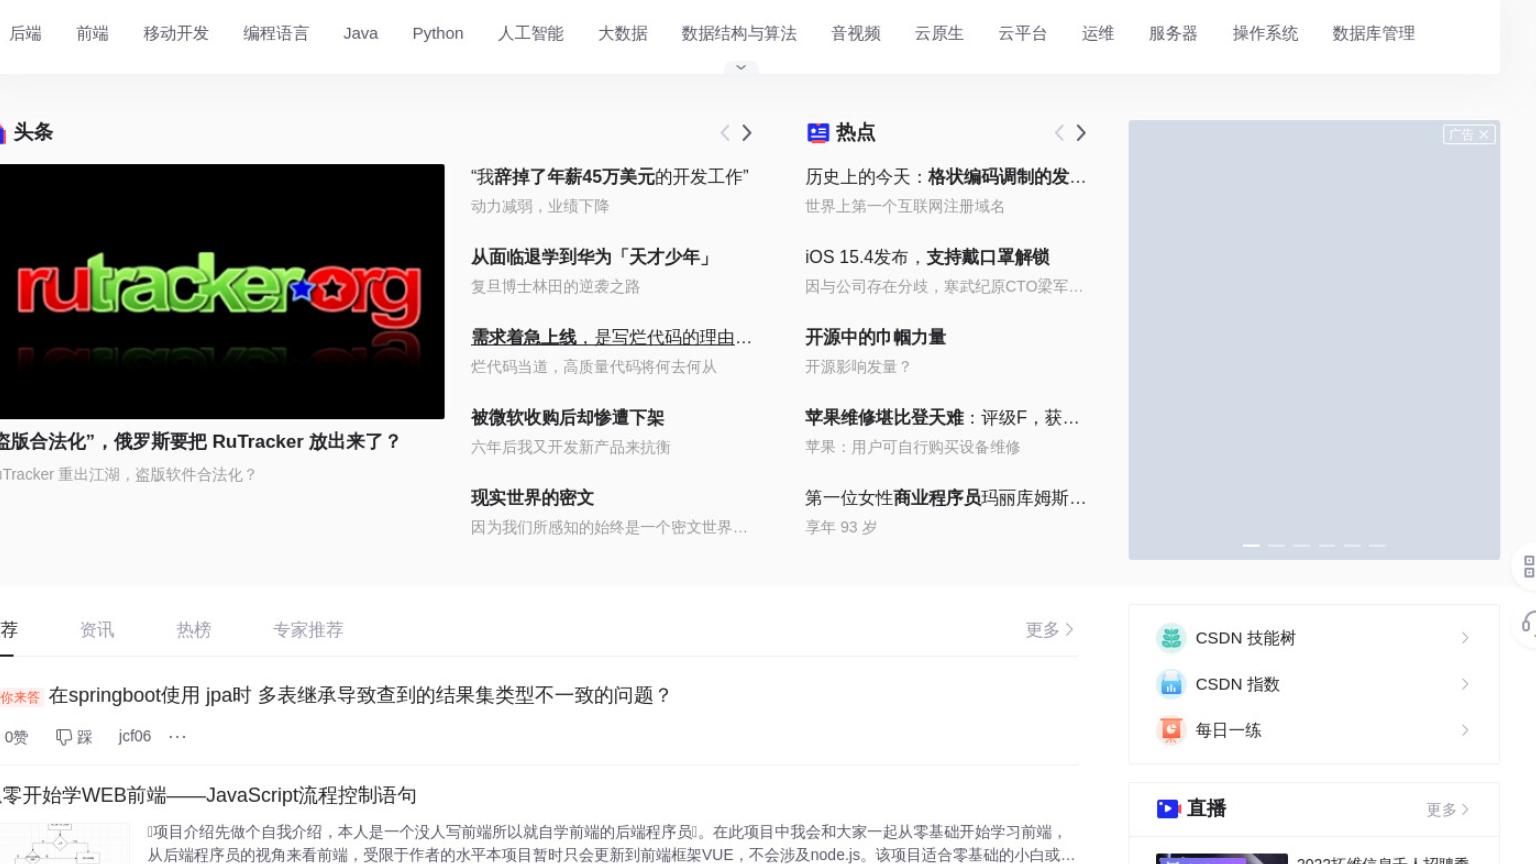Open the 云原生 category
Screen dimensions: 1536x864
click(939, 33)
